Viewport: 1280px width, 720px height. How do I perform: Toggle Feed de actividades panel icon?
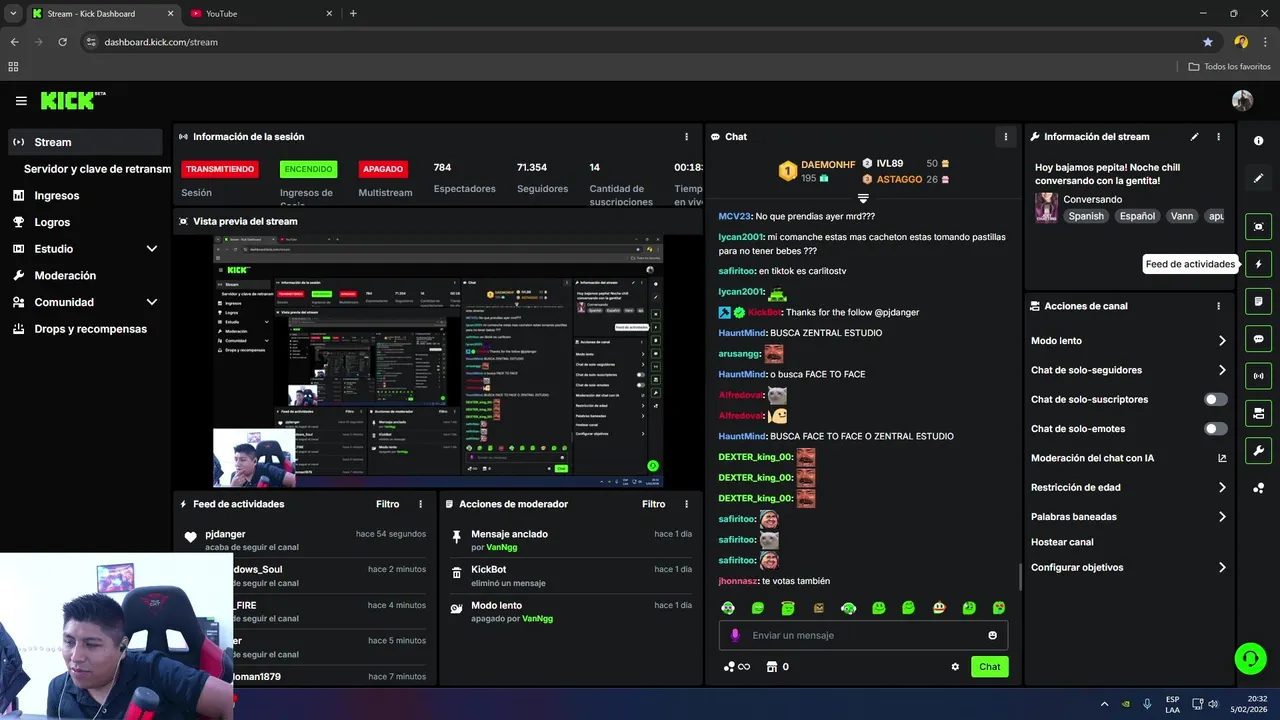[x=1259, y=264]
